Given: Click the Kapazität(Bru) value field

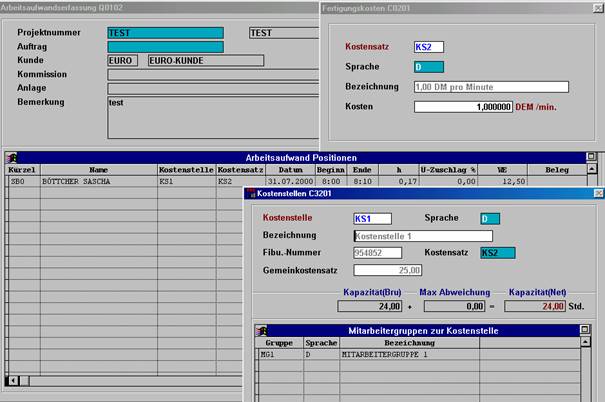Looking at the screenshot, I should point(369,306).
